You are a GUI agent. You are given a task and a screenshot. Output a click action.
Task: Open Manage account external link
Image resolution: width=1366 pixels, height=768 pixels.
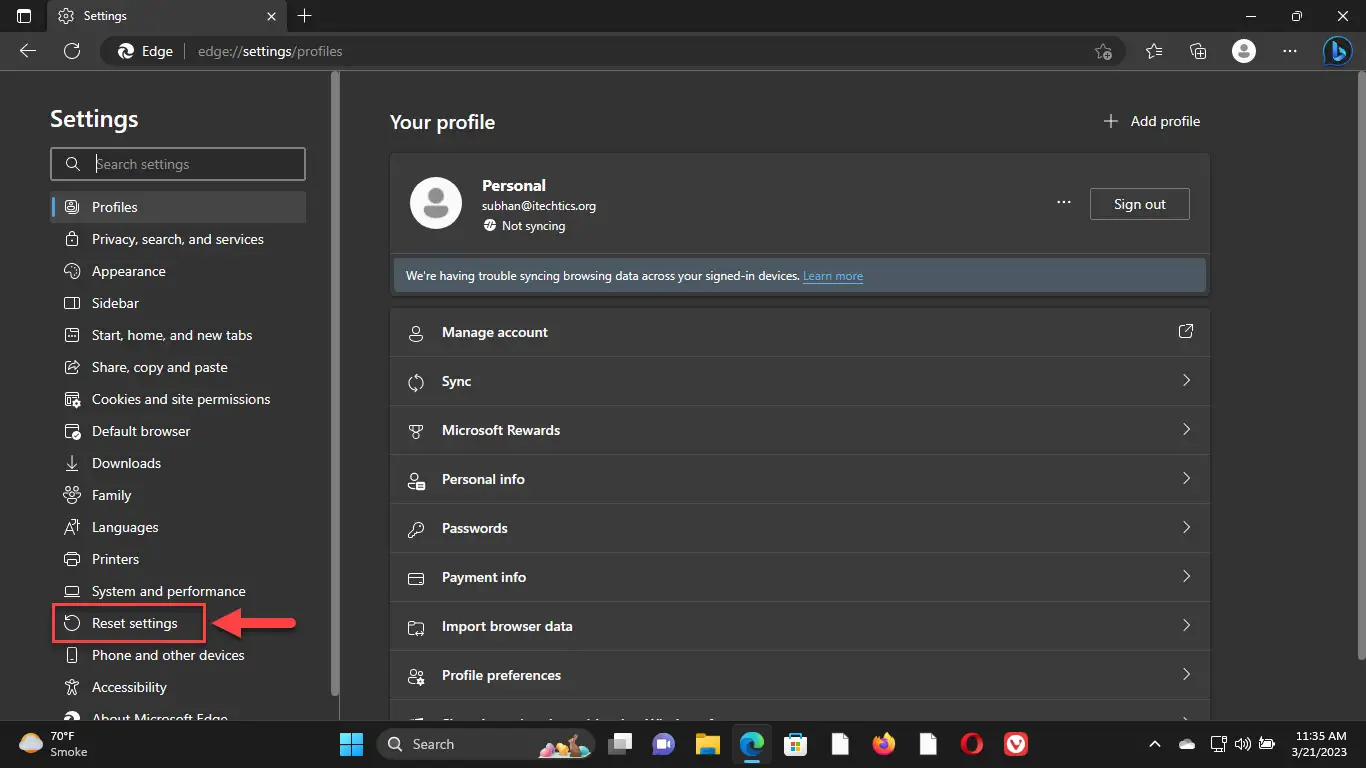pos(1186,331)
